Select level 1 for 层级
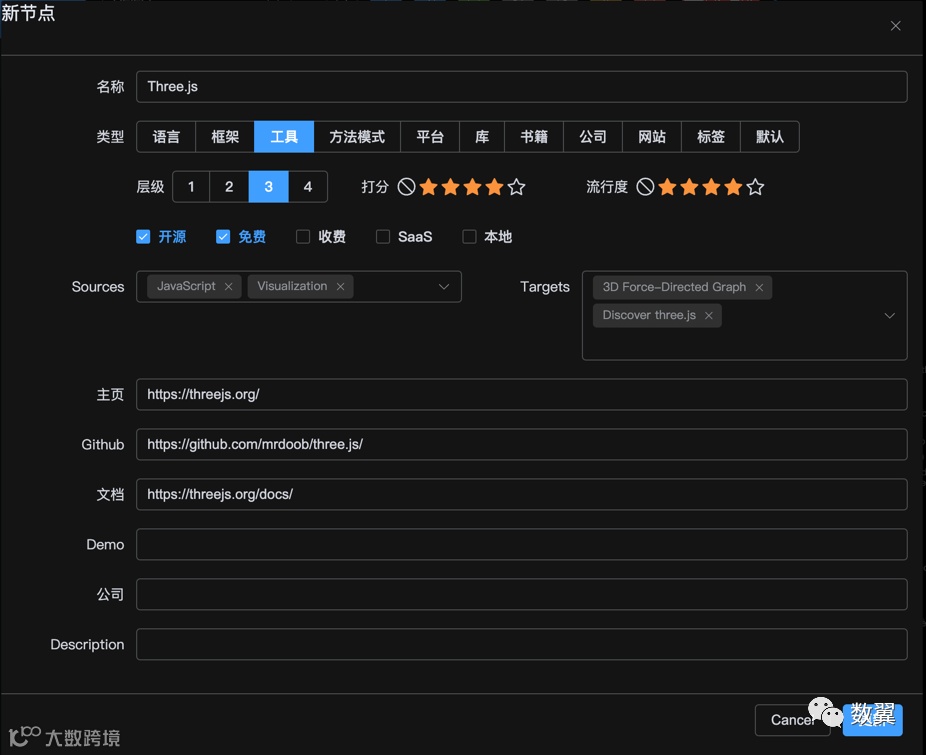This screenshot has width=926, height=755. tap(191, 187)
